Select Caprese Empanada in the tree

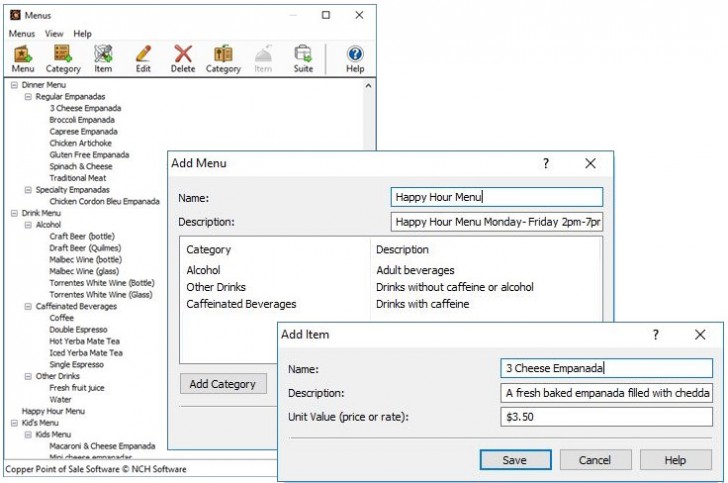click(x=83, y=132)
